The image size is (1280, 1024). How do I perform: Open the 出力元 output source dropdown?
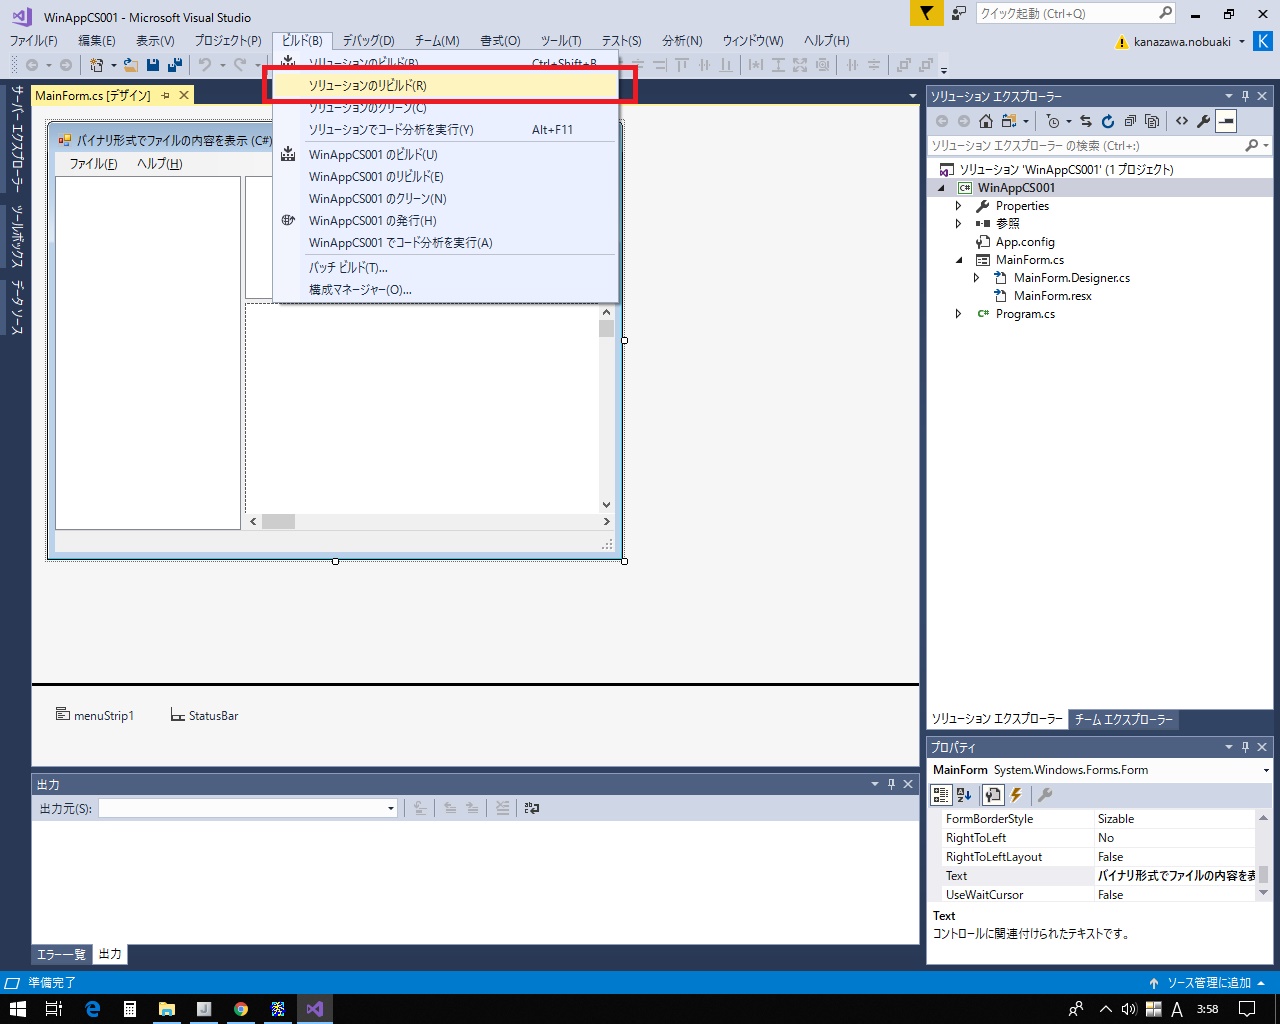(x=391, y=808)
